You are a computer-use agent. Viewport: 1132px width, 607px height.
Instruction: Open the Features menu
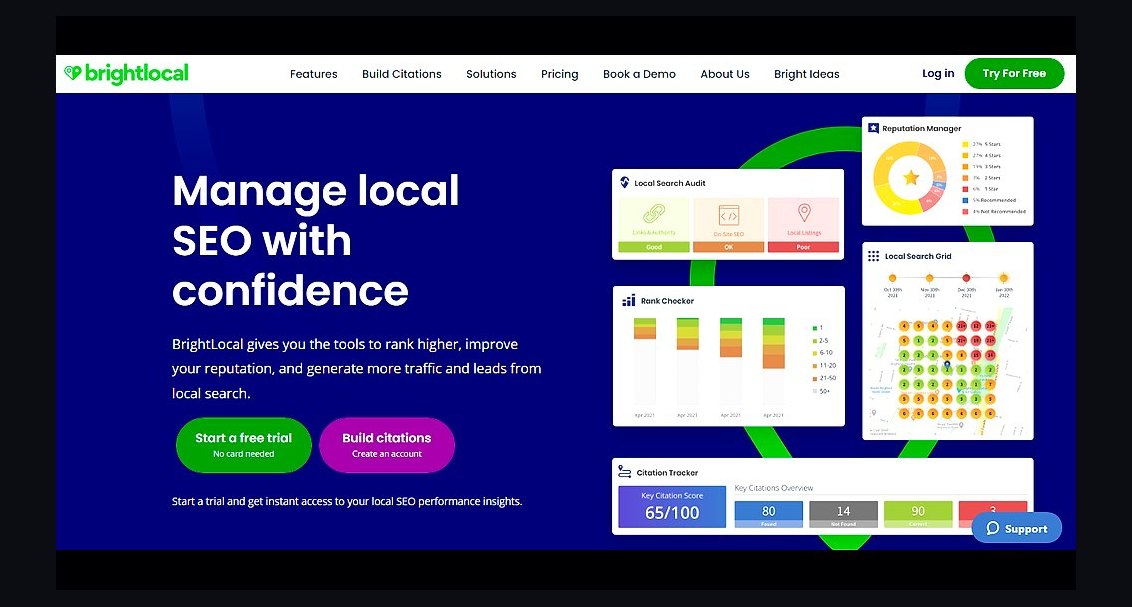[313, 74]
